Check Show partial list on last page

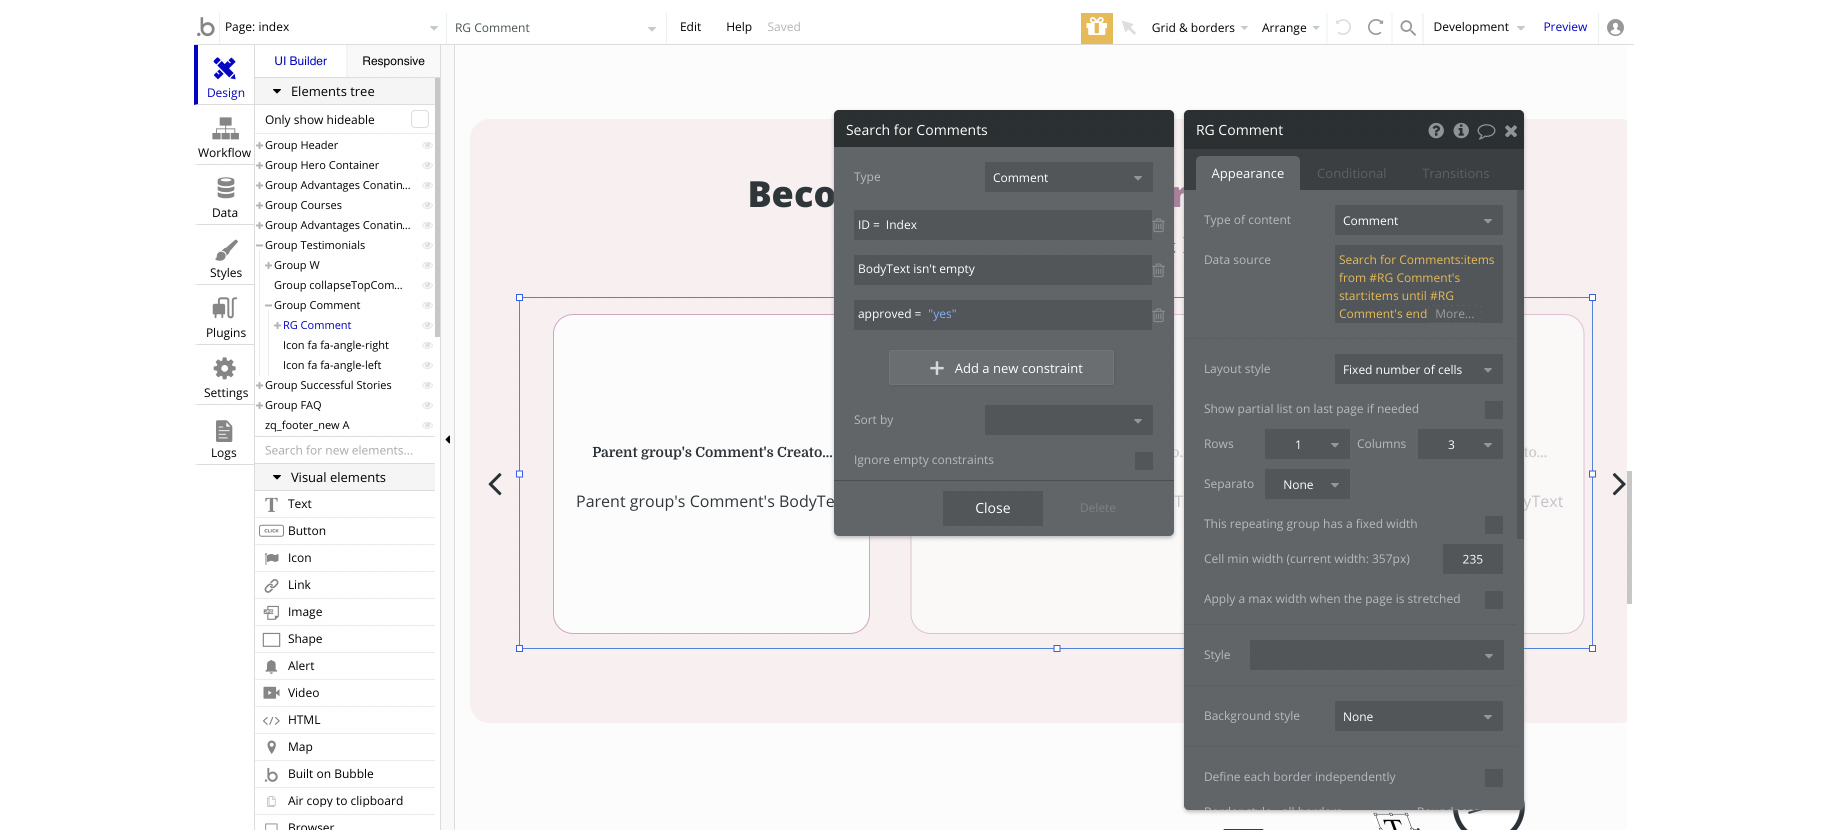[x=1493, y=410]
